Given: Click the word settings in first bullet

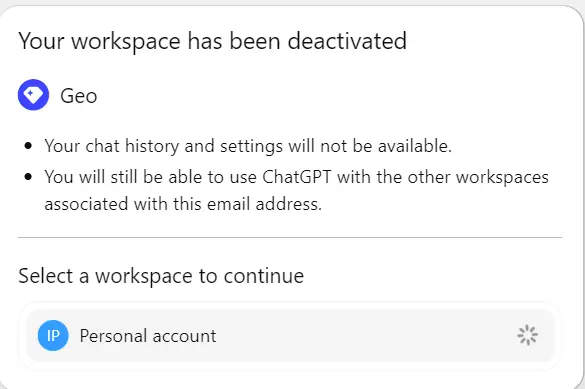Looking at the screenshot, I should pyautogui.click(x=251, y=147).
